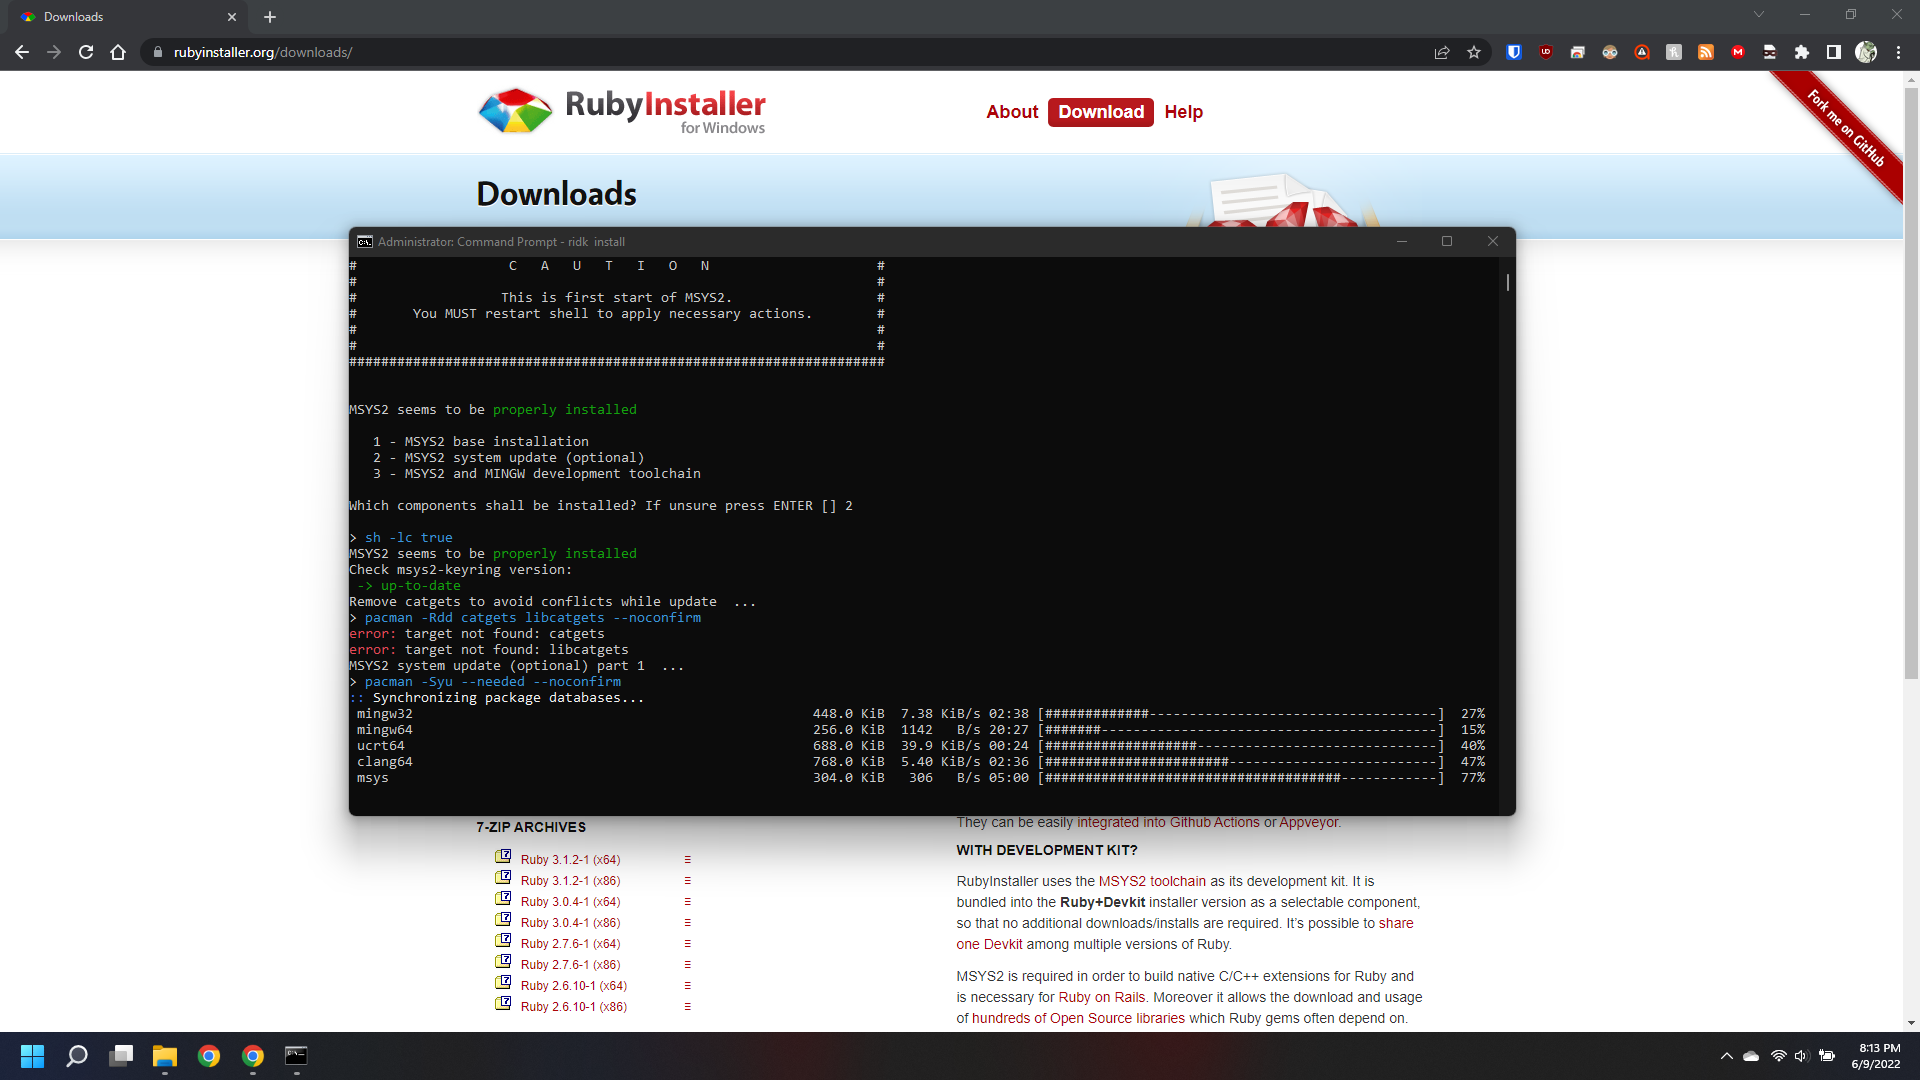The height and width of the screenshot is (1080, 1920).
Task: Open Task View on the taskbar
Action: click(121, 1056)
